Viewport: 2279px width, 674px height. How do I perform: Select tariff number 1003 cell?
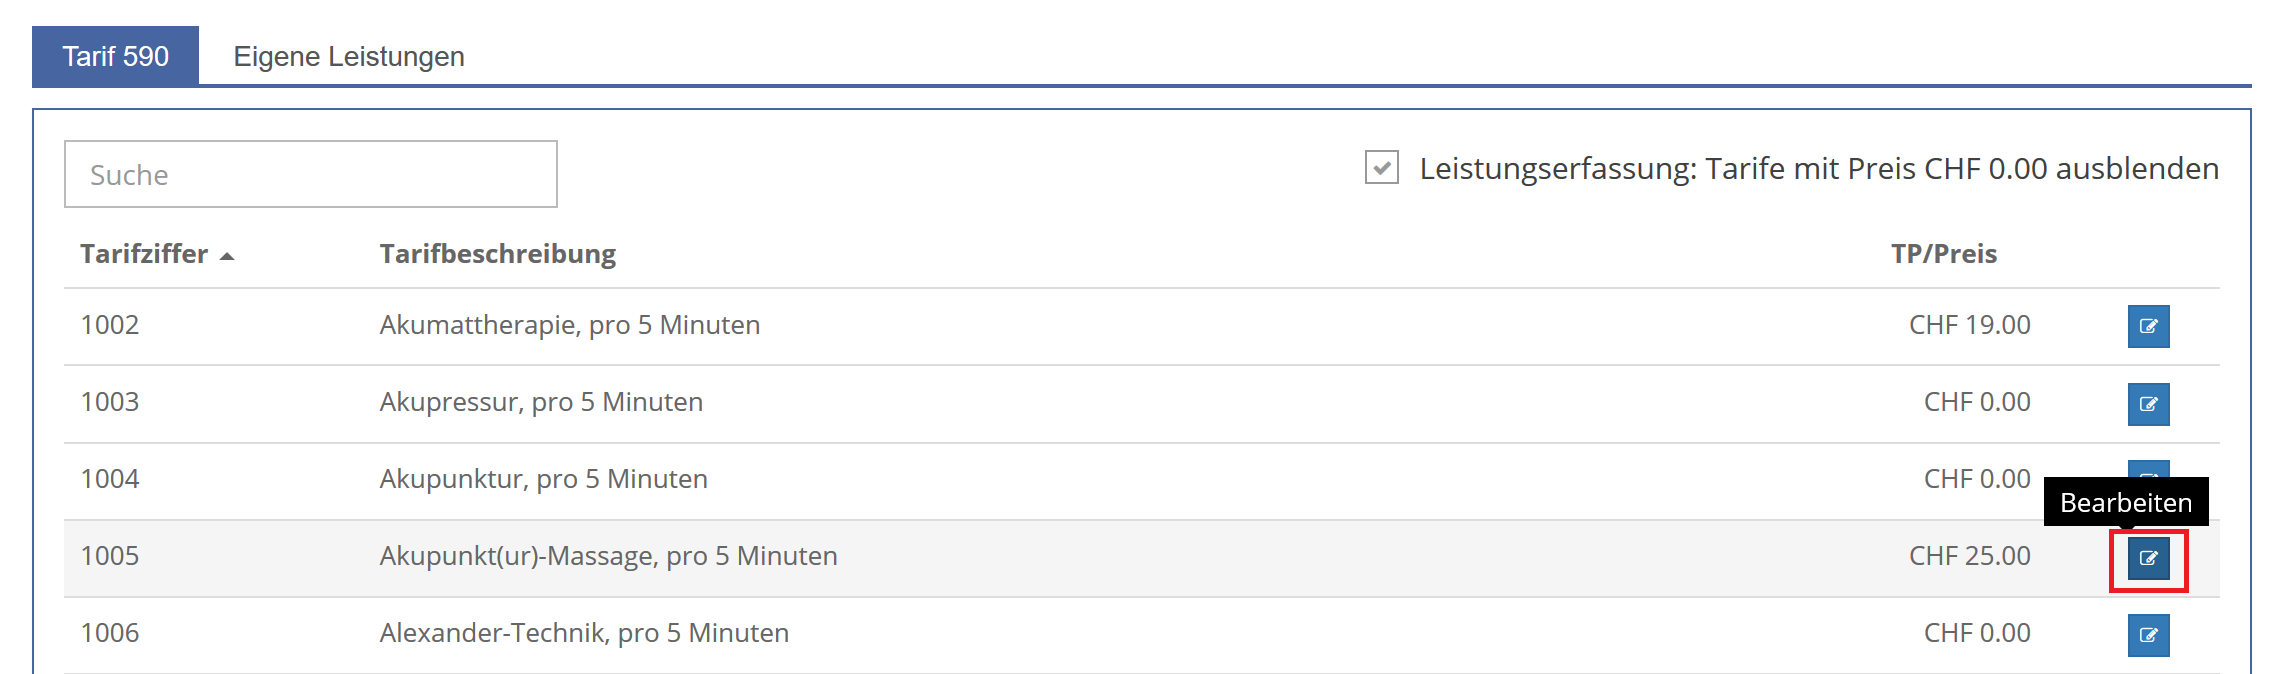[110, 402]
